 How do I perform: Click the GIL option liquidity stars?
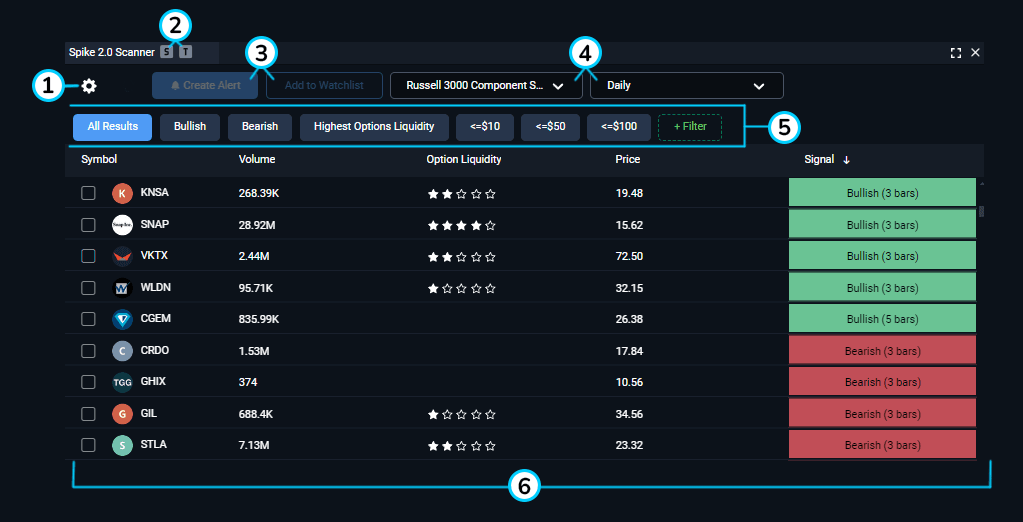pyautogui.click(x=461, y=414)
